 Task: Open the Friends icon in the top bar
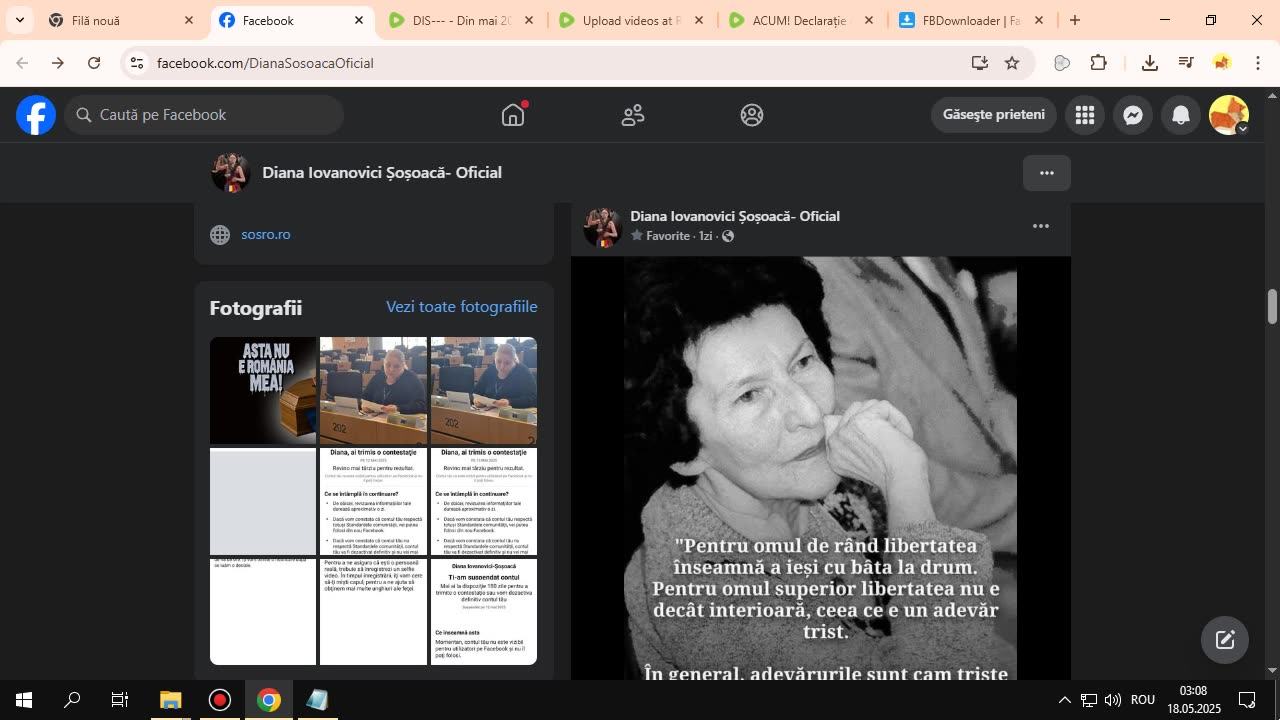point(633,115)
